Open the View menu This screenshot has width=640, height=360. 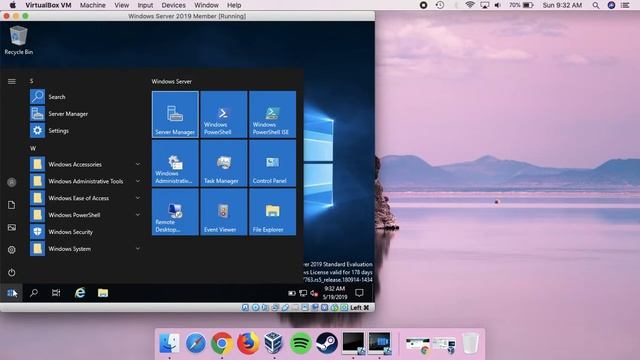point(122,5)
